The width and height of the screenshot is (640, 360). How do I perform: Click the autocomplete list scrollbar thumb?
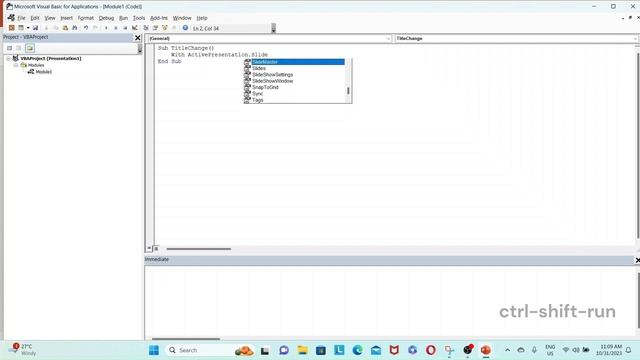pos(348,91)
